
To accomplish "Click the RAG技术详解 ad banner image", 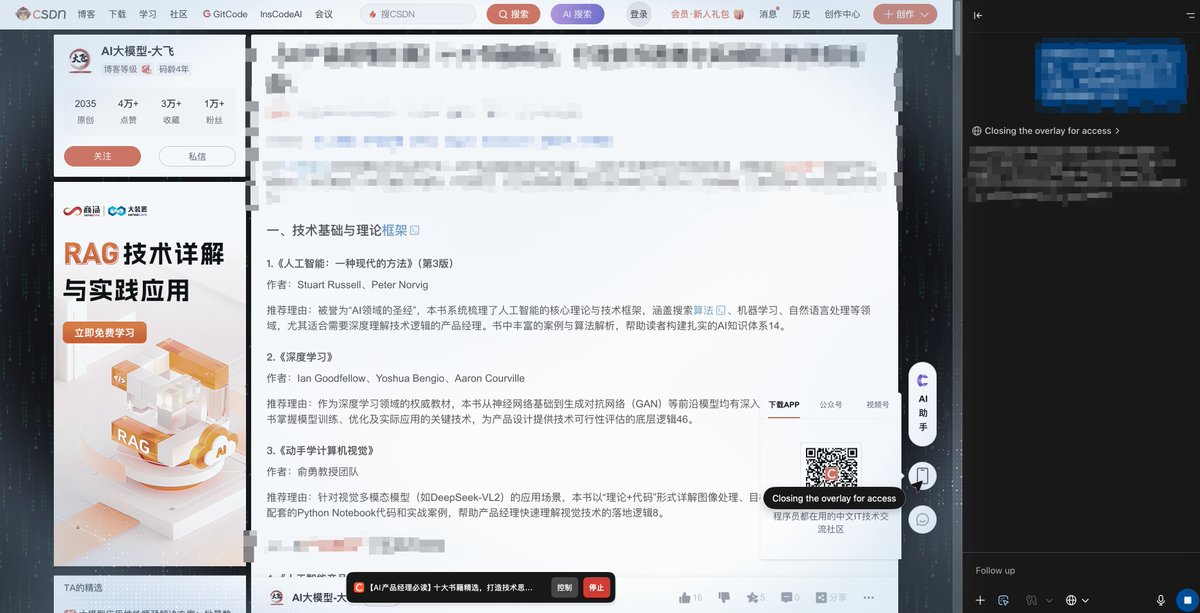I will pyautogui.click(x=149, y=374).
